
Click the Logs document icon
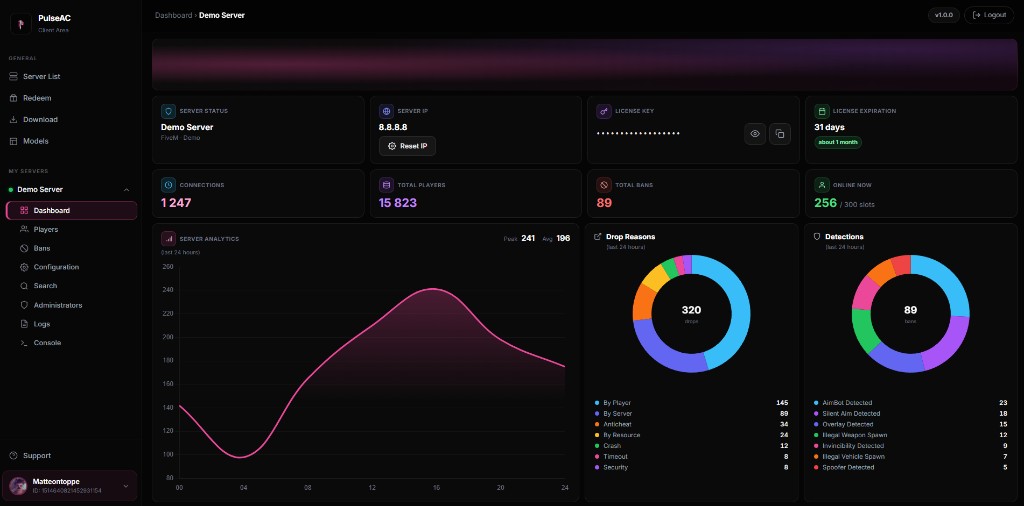pos(24,324)
